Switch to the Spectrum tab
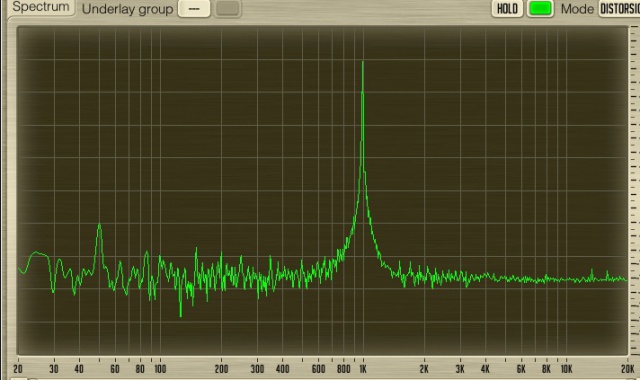This screenshot has height=380, width=640. click(41, 7)
